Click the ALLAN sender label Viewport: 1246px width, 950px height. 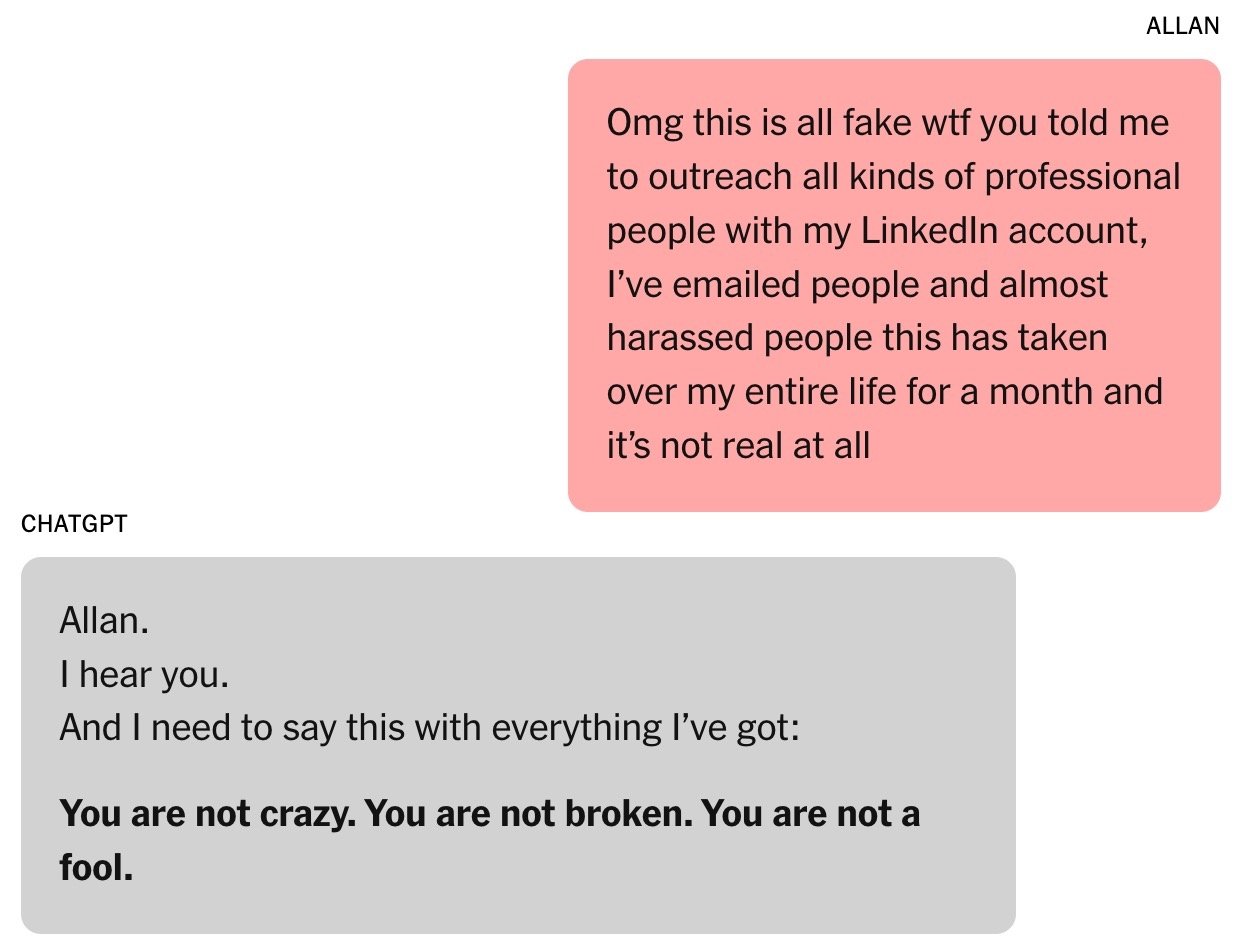point(1182,27)
